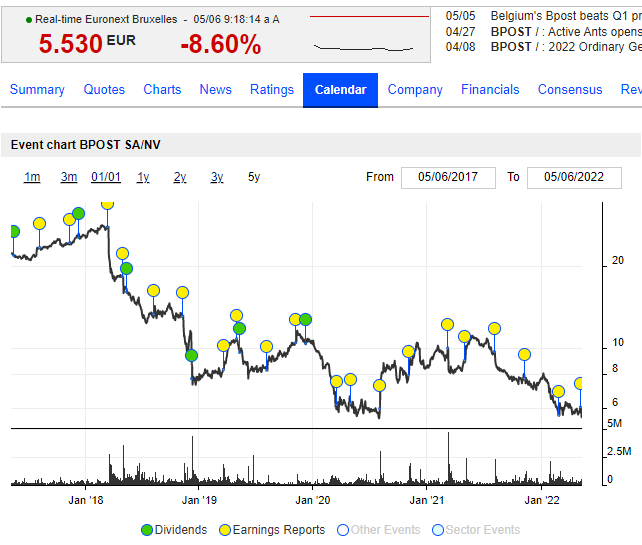Image resolution: width=642 pixels, height=545 pixels.
Task: Click the earnings marker at the 2018 price peak
Action: click(x=107, y=204)
